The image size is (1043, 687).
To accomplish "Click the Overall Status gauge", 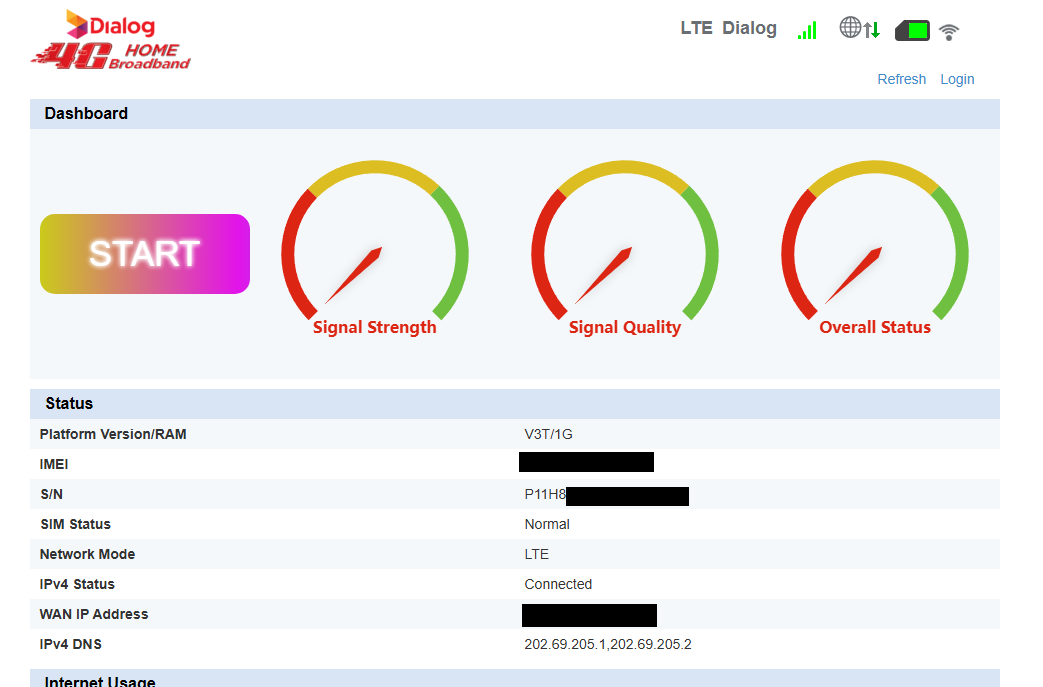I will tap(875, 247).
